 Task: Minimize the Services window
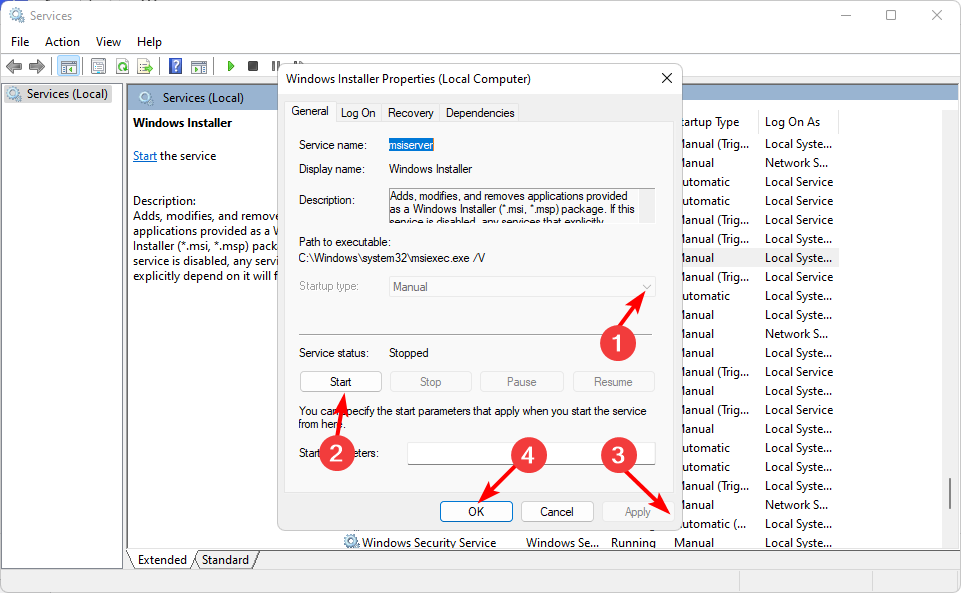tap(846, 15)
